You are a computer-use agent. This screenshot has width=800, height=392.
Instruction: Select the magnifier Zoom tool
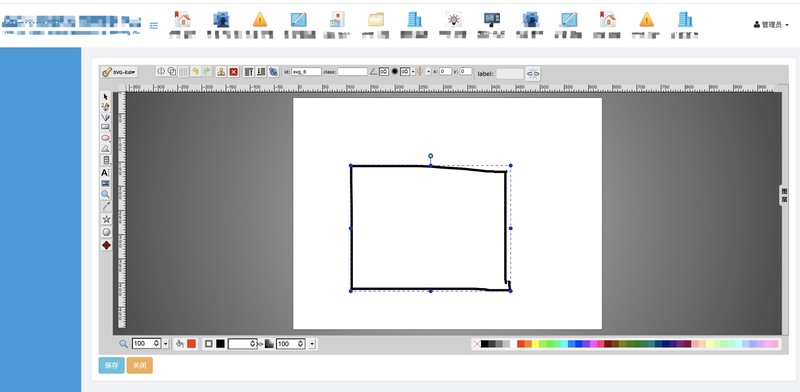coord(105,194)
